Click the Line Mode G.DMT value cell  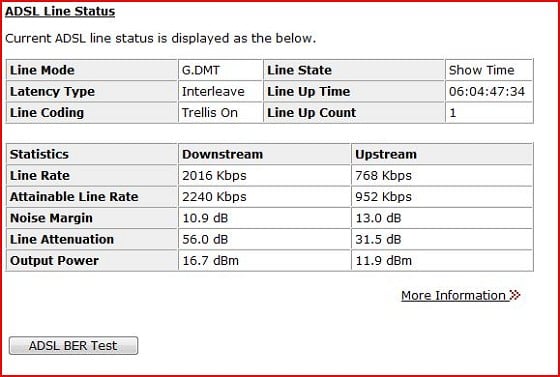click(x=221, y=70)
